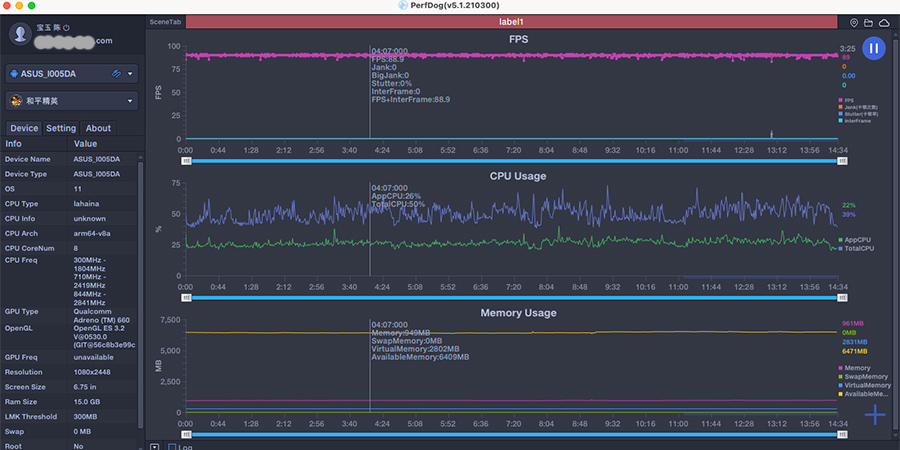Switch to the About tab

point(98,128)
